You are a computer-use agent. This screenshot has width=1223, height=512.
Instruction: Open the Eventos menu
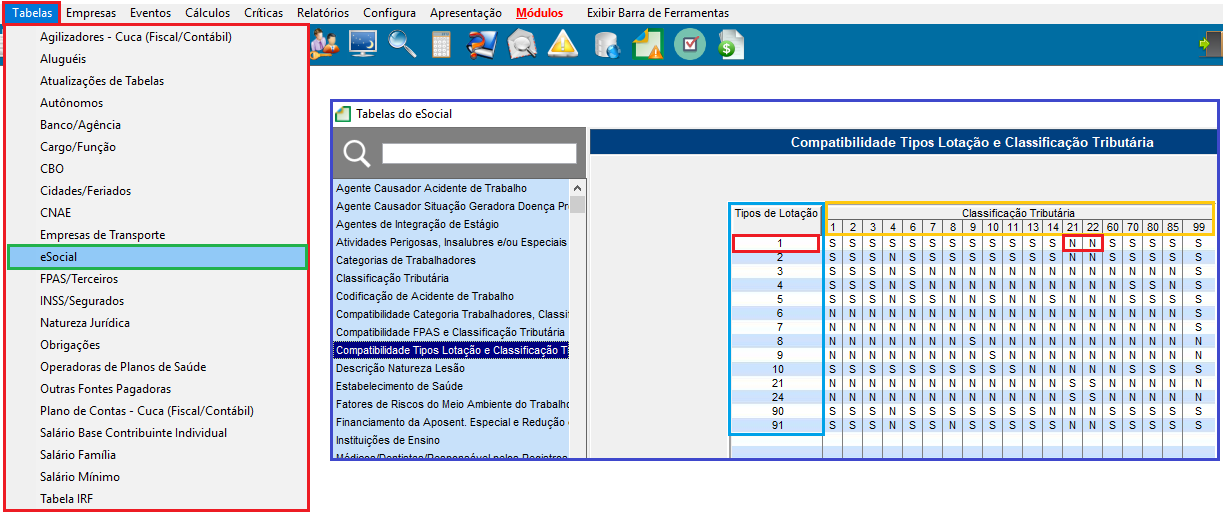(x=150, y=13)
